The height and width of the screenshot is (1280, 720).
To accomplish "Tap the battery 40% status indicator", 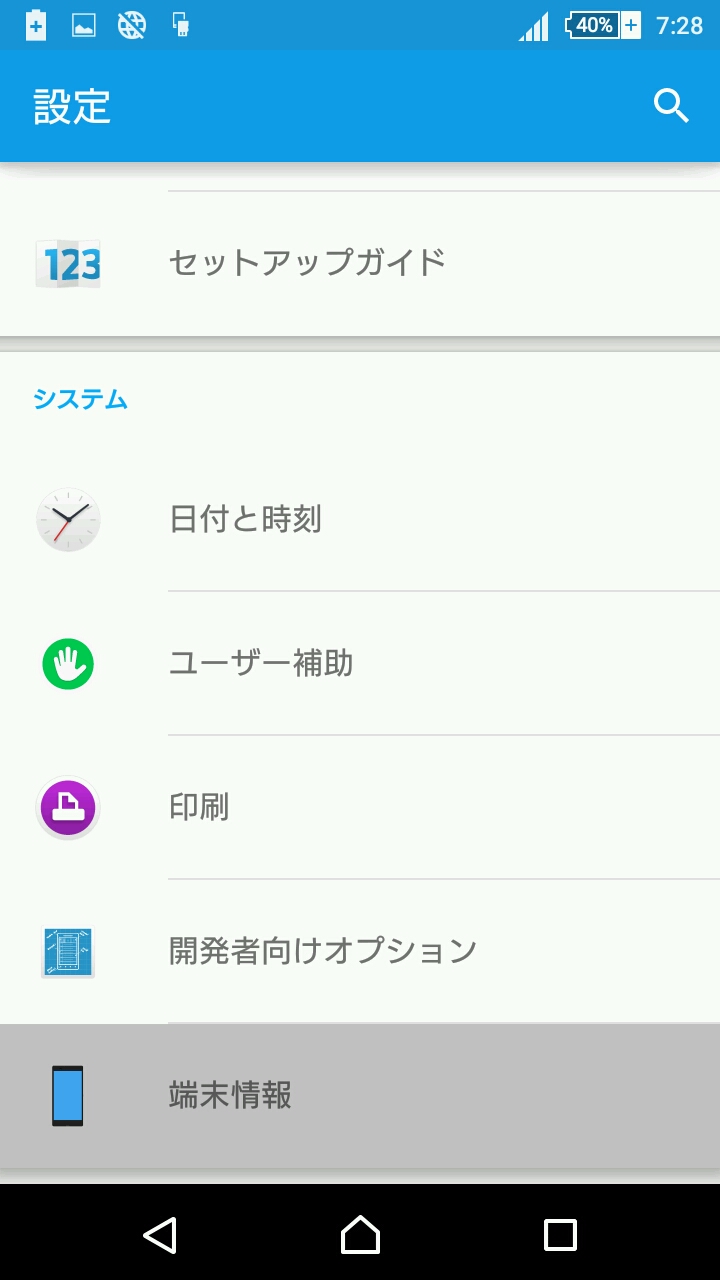I will coord(602,25).
